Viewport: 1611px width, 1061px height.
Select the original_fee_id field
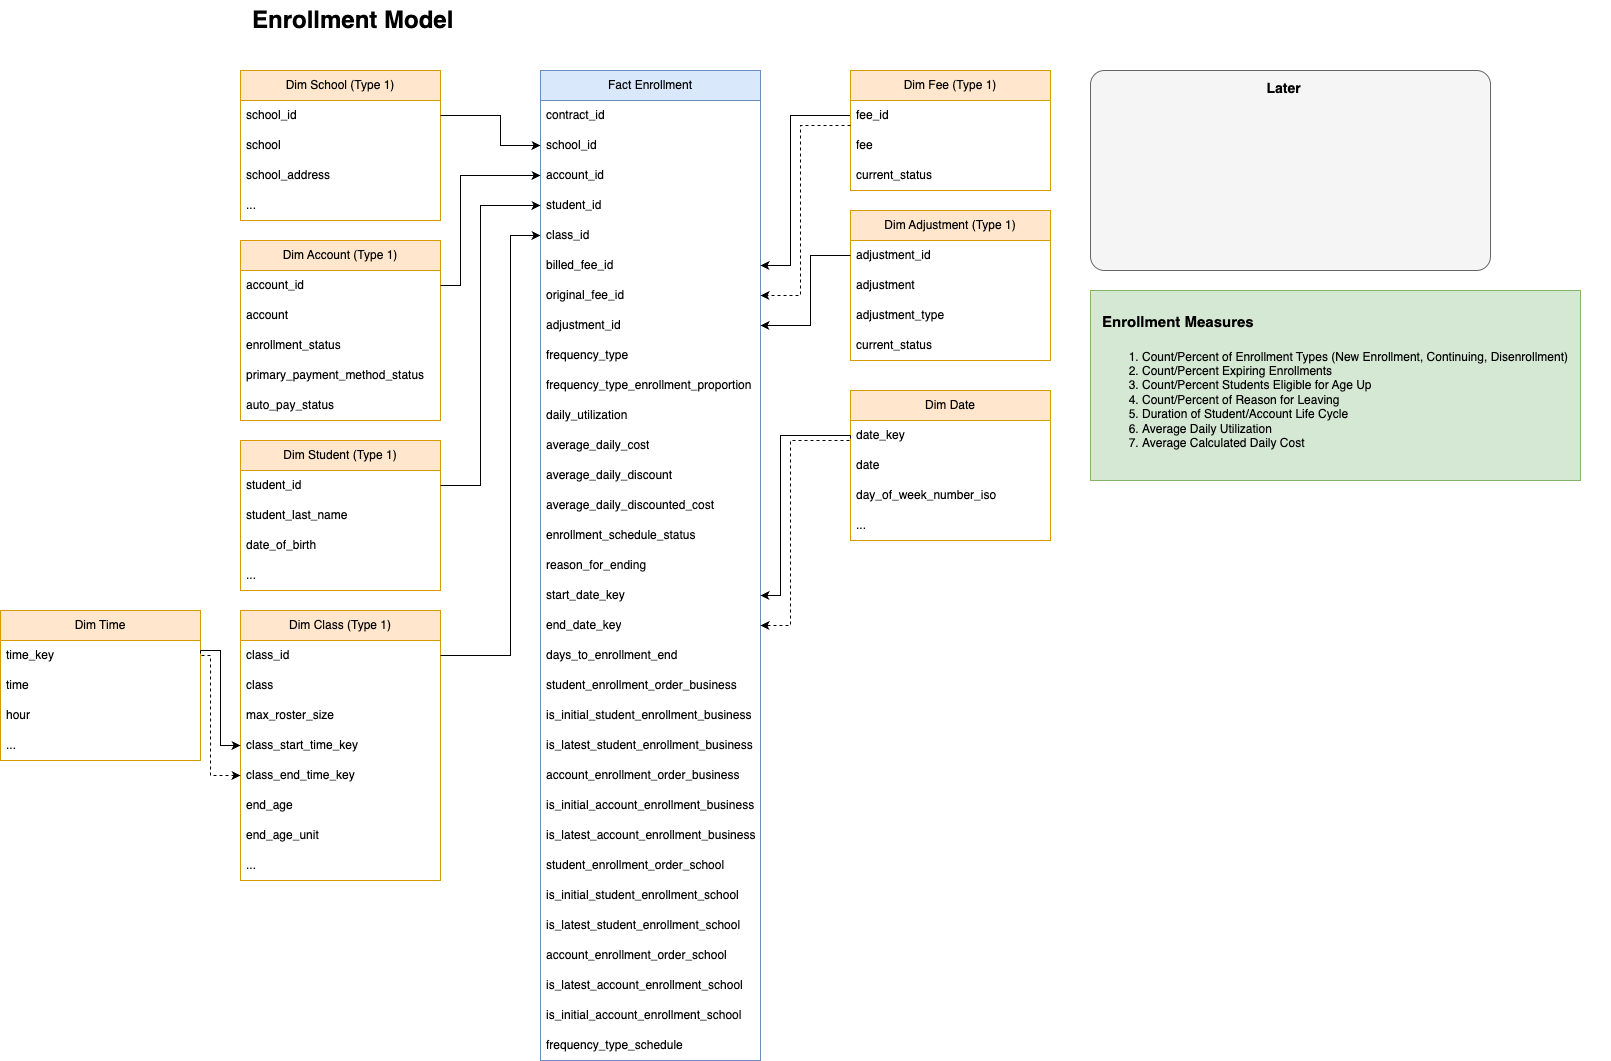585,295
